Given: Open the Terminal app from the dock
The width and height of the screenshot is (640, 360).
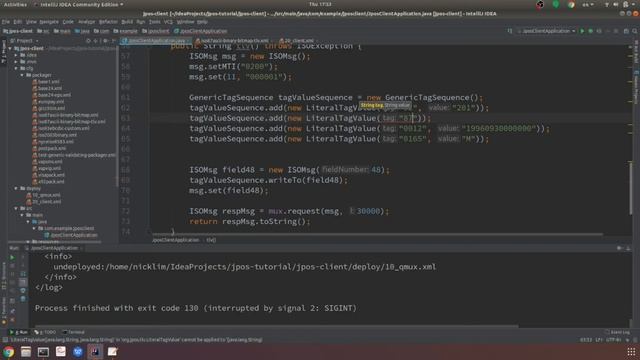Looking at the screenshot, I should (x=43, y=351).
